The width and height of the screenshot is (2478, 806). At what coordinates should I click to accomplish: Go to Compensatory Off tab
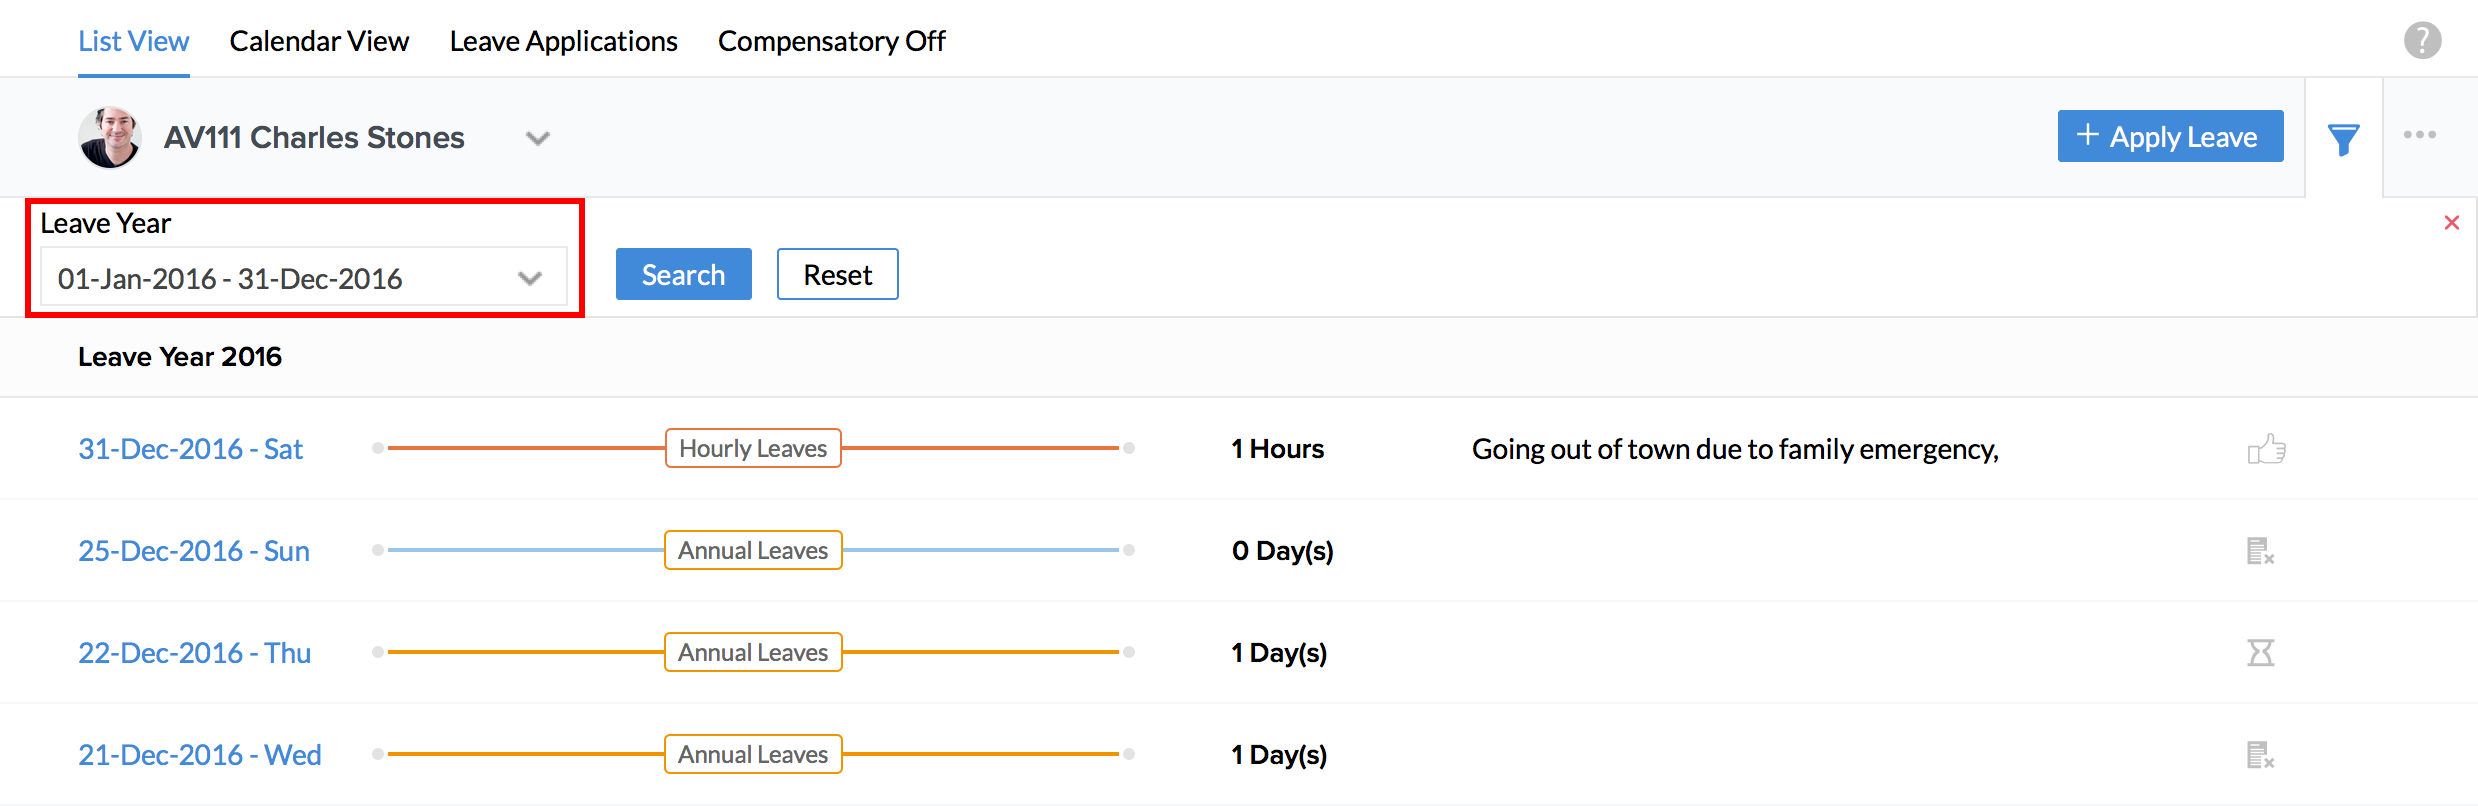click(x=831, y=41)
